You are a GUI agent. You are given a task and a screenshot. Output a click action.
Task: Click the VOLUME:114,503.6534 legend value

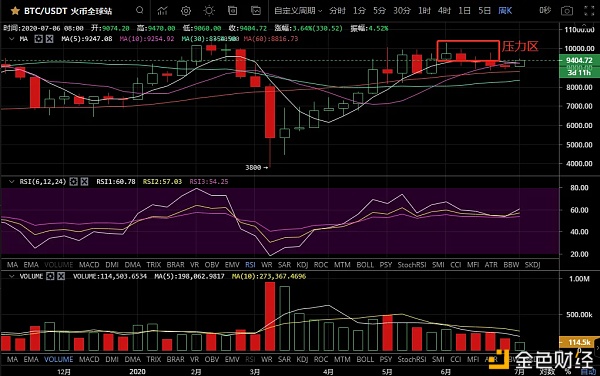pyautogui.click(x=110, y=276)
